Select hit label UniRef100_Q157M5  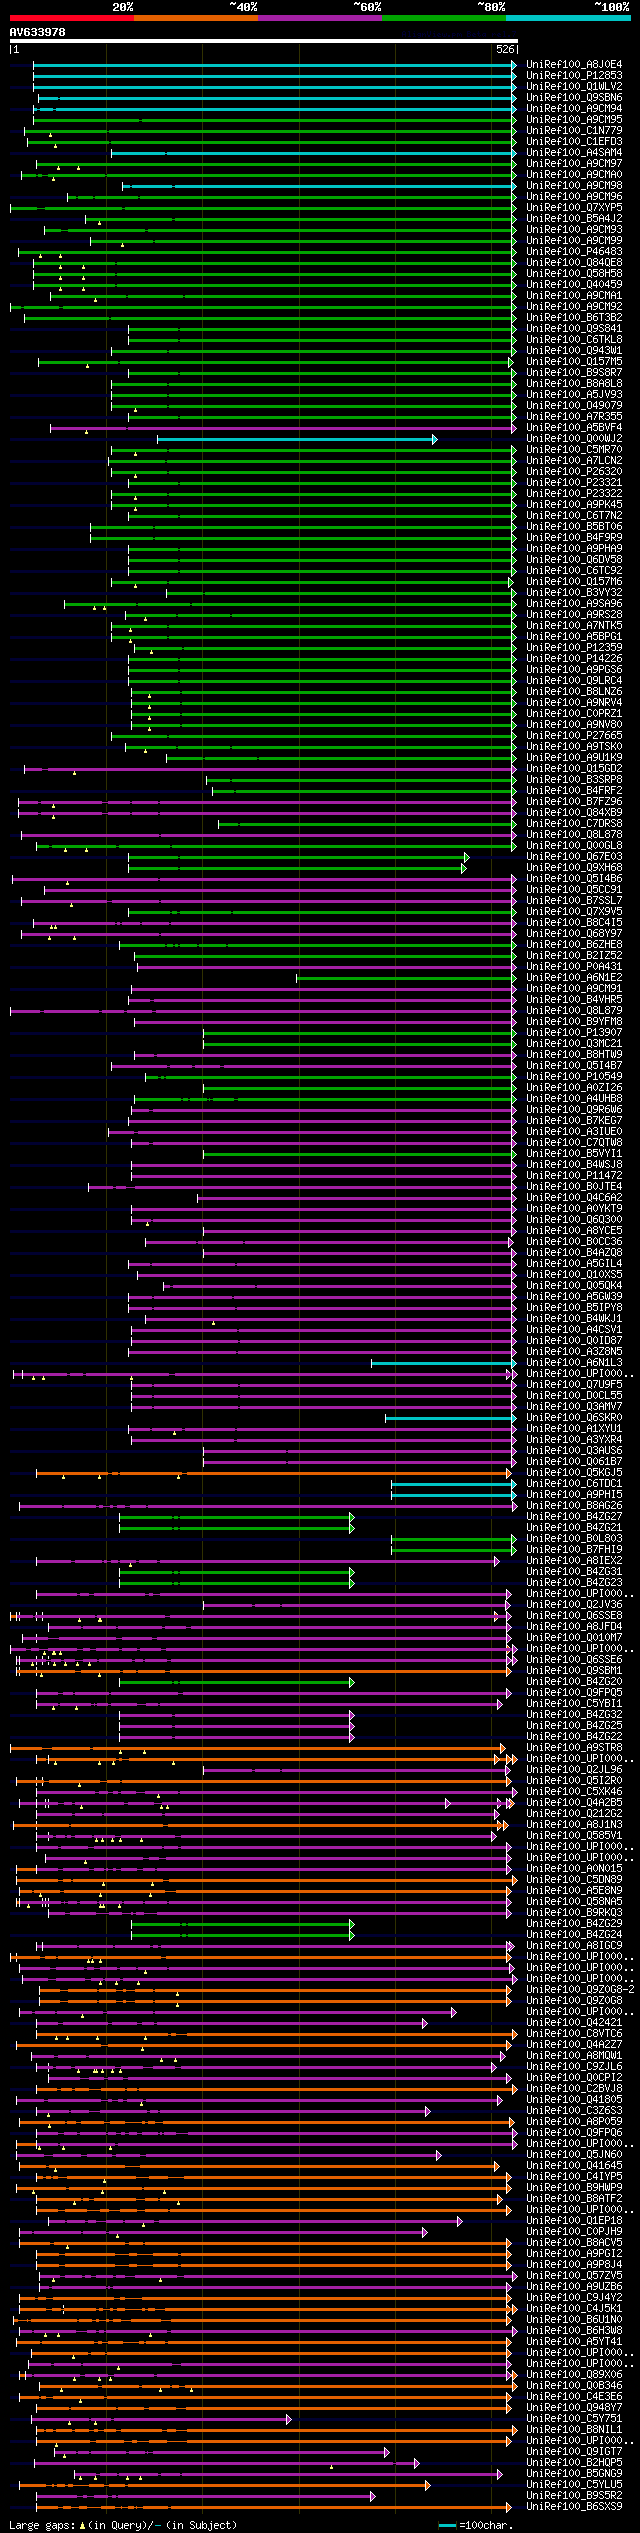pyautogui.click(x=574, y=362)
